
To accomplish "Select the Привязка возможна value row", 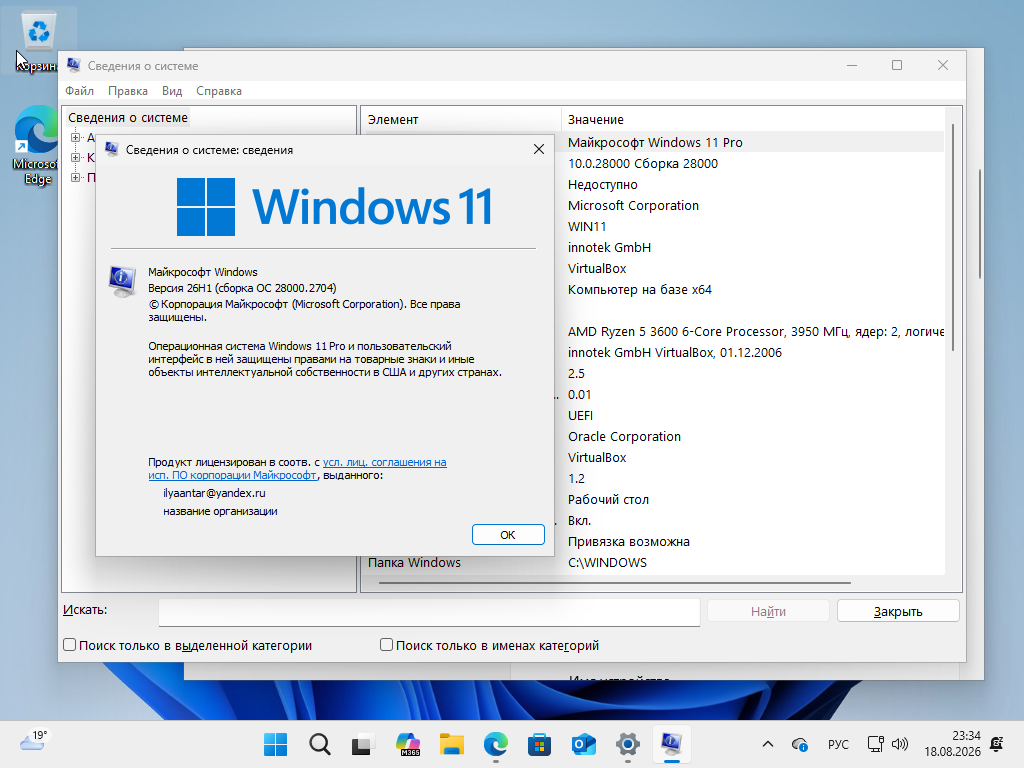I will (629, 541).
